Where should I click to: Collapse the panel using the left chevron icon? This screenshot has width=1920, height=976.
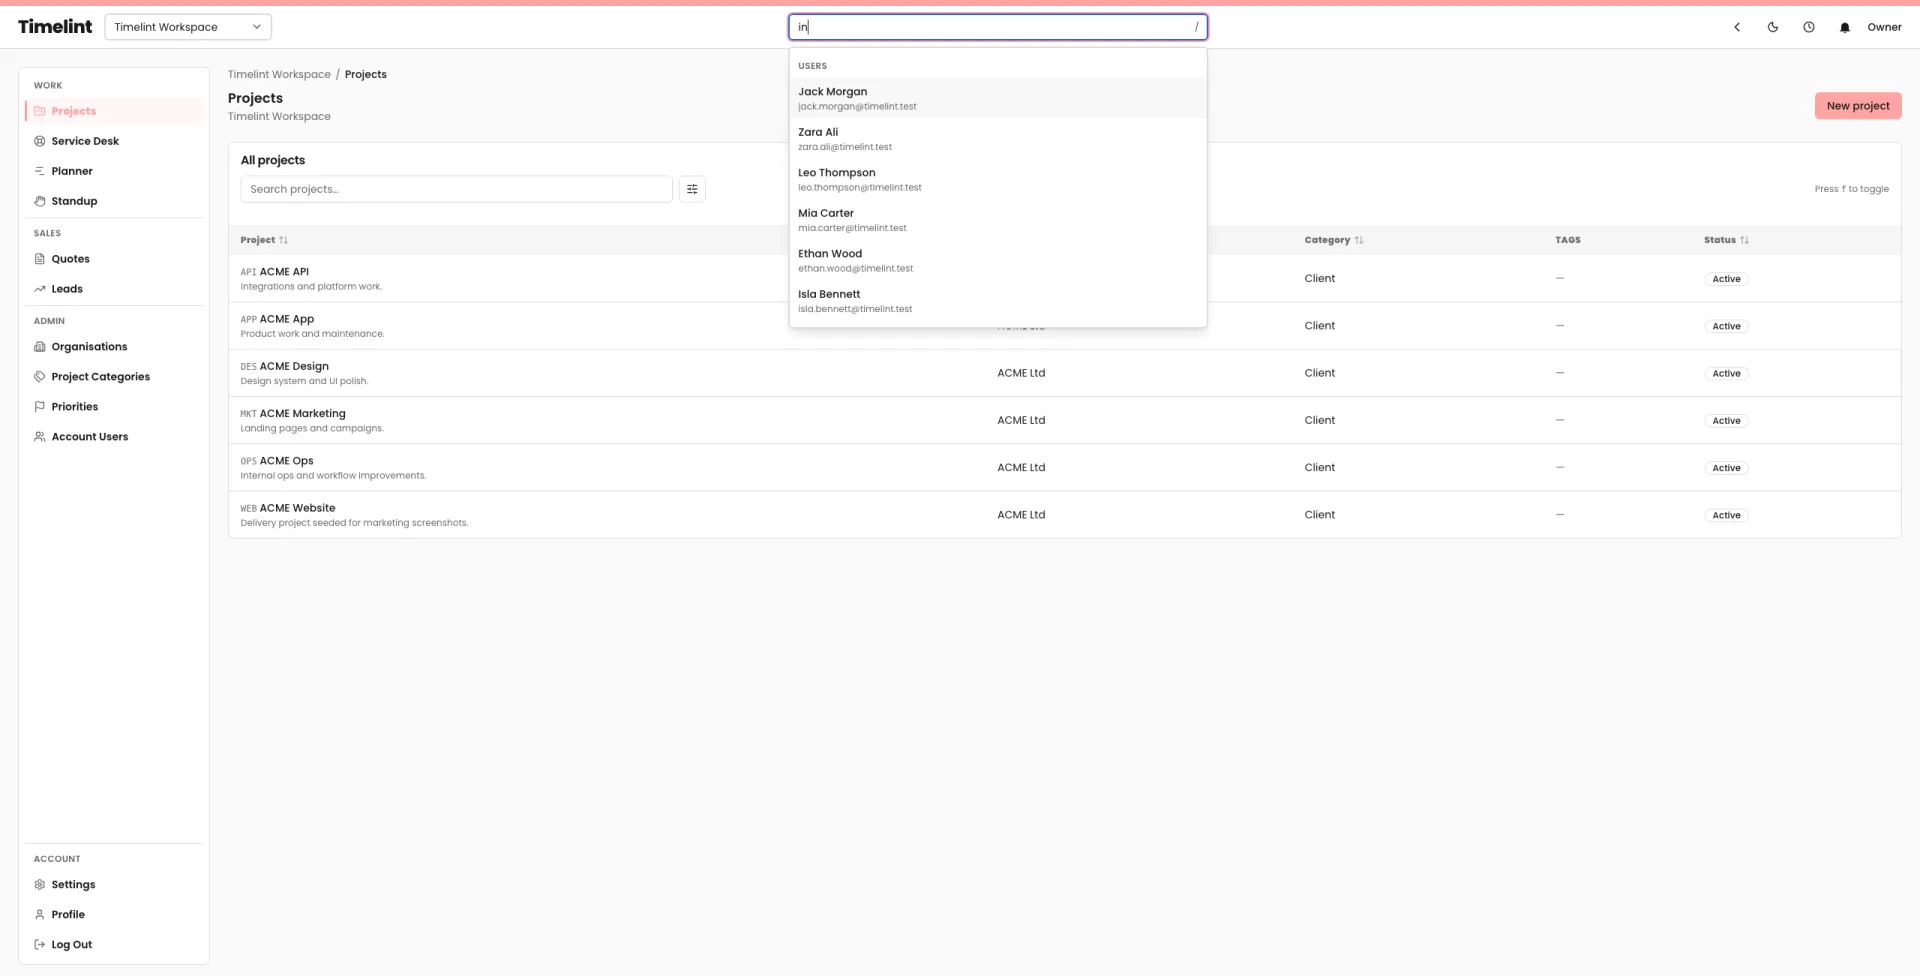1736,27
